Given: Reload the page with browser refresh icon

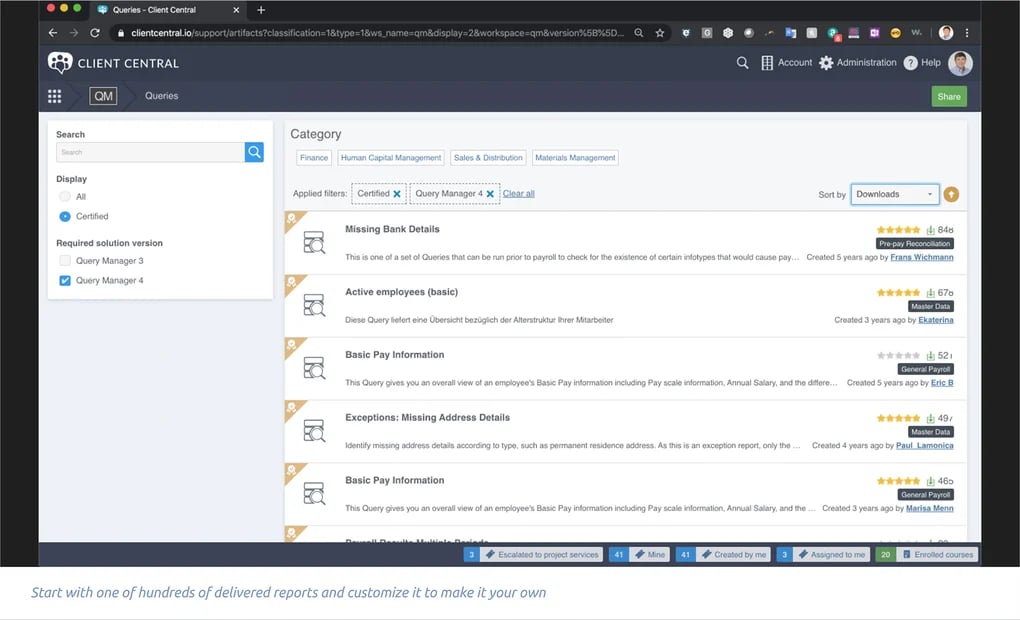Looking at the screenshot, I should 95,32.
